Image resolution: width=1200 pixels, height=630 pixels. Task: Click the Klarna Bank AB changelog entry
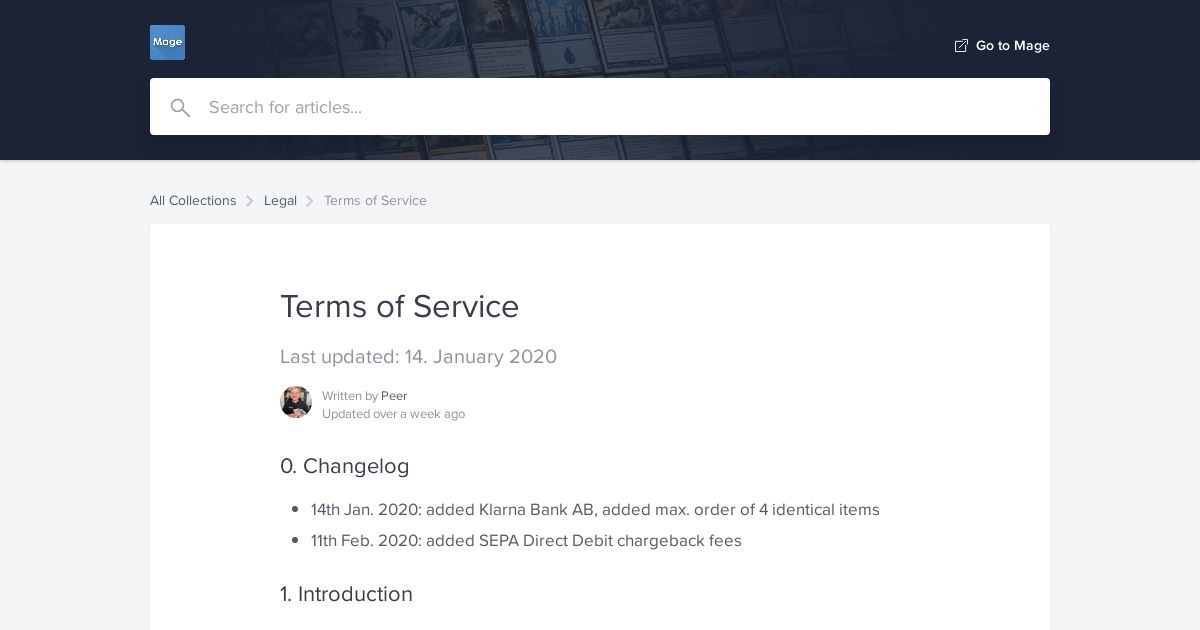595,509
